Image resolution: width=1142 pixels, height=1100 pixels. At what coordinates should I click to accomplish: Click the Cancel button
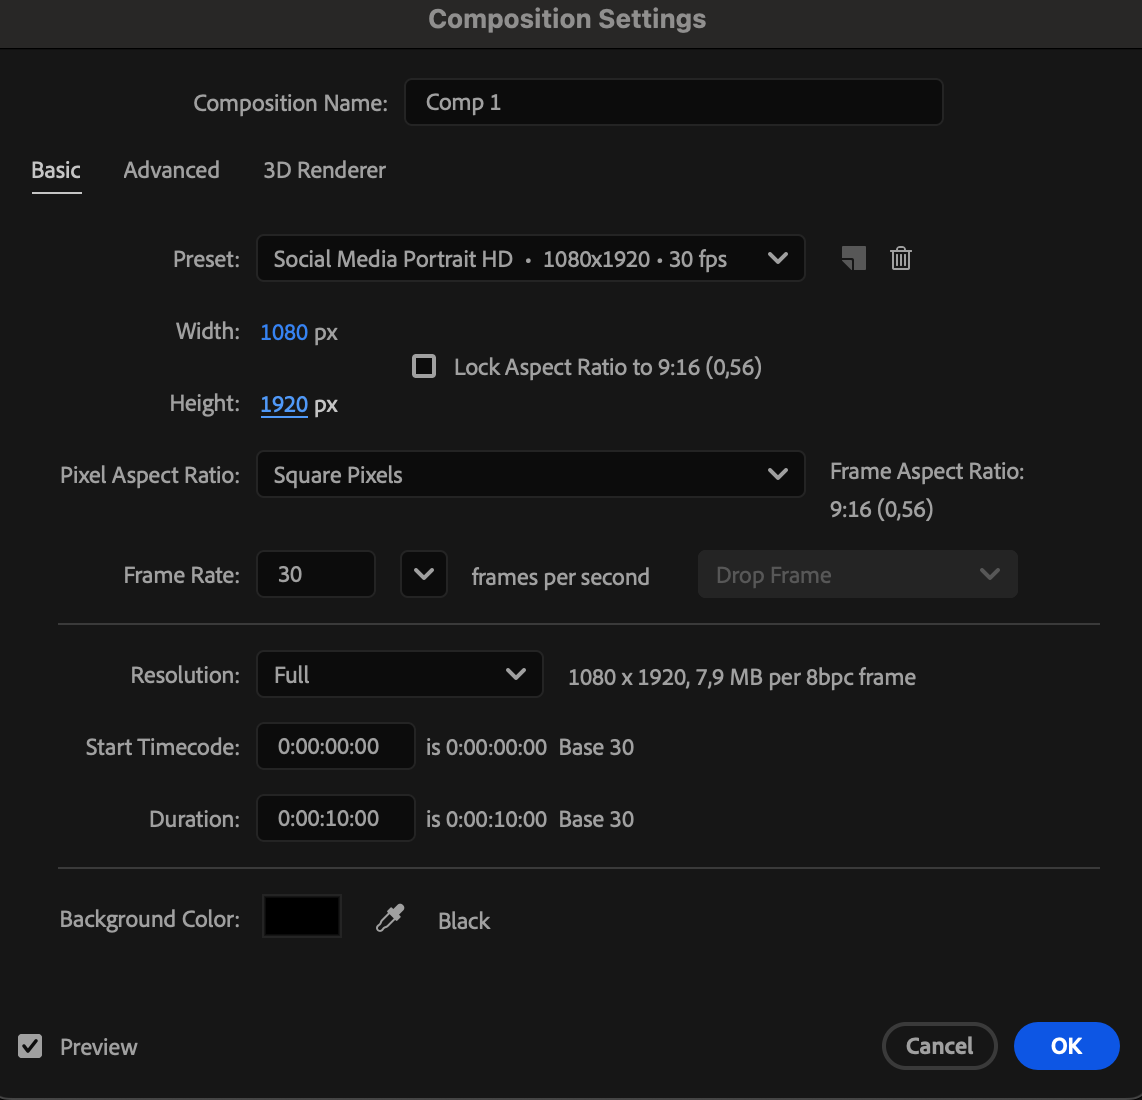point(939,1046)
